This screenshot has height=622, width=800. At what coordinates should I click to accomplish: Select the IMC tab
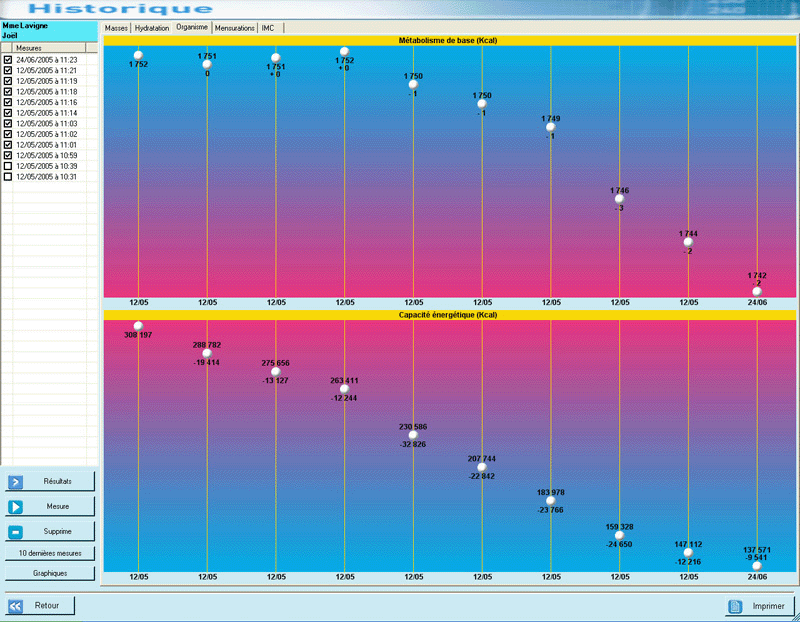(x=268, y=28)
